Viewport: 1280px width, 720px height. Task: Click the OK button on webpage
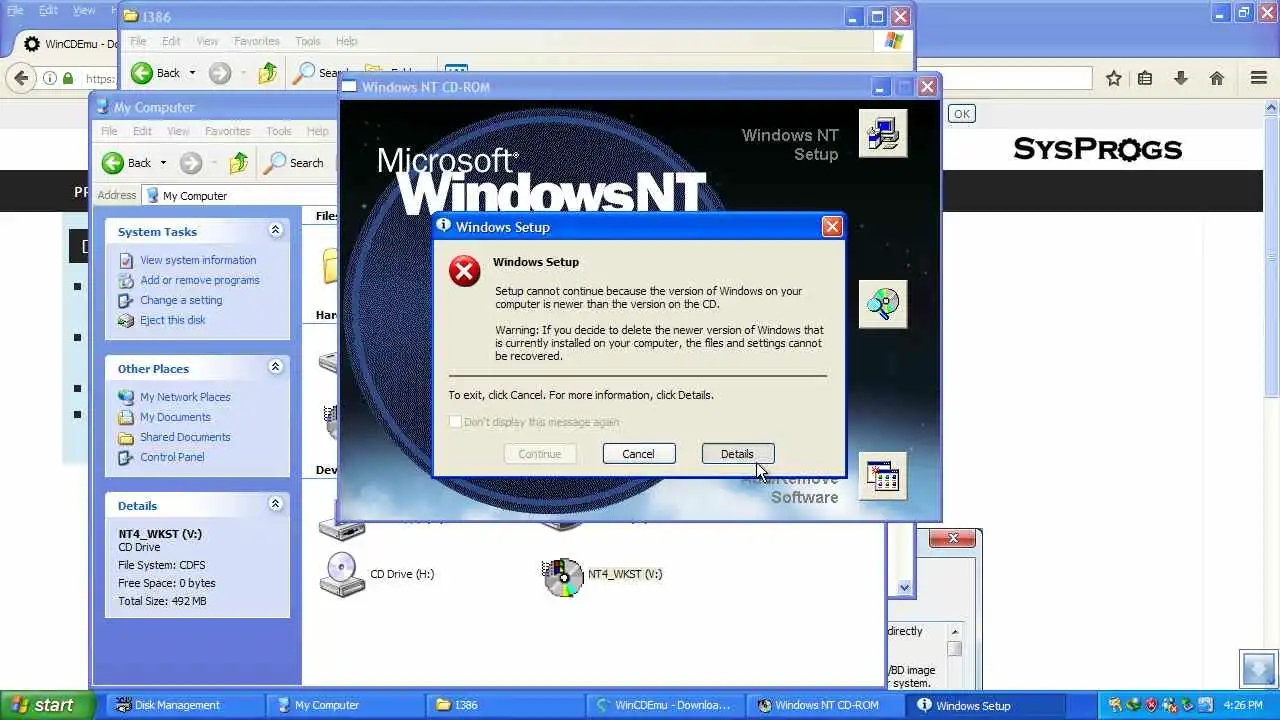tap(961, 114)
